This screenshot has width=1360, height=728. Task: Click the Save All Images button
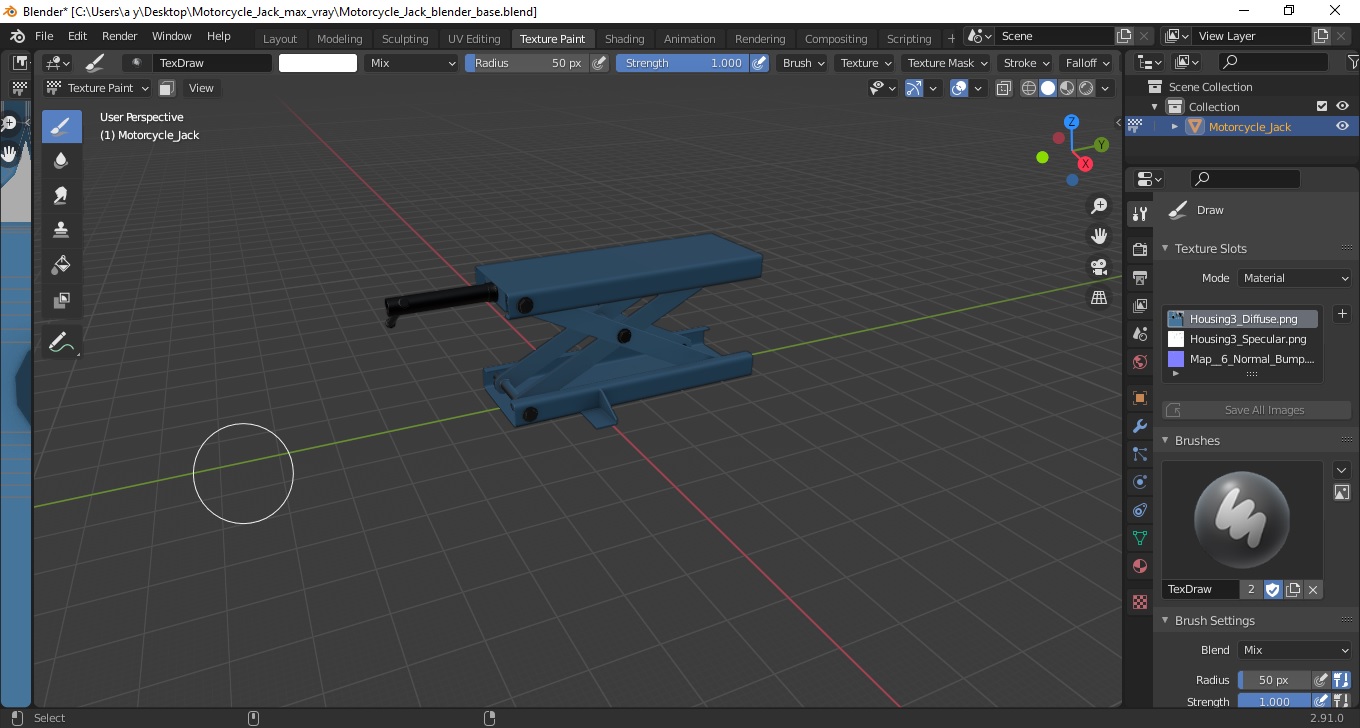coord(1256,410)
